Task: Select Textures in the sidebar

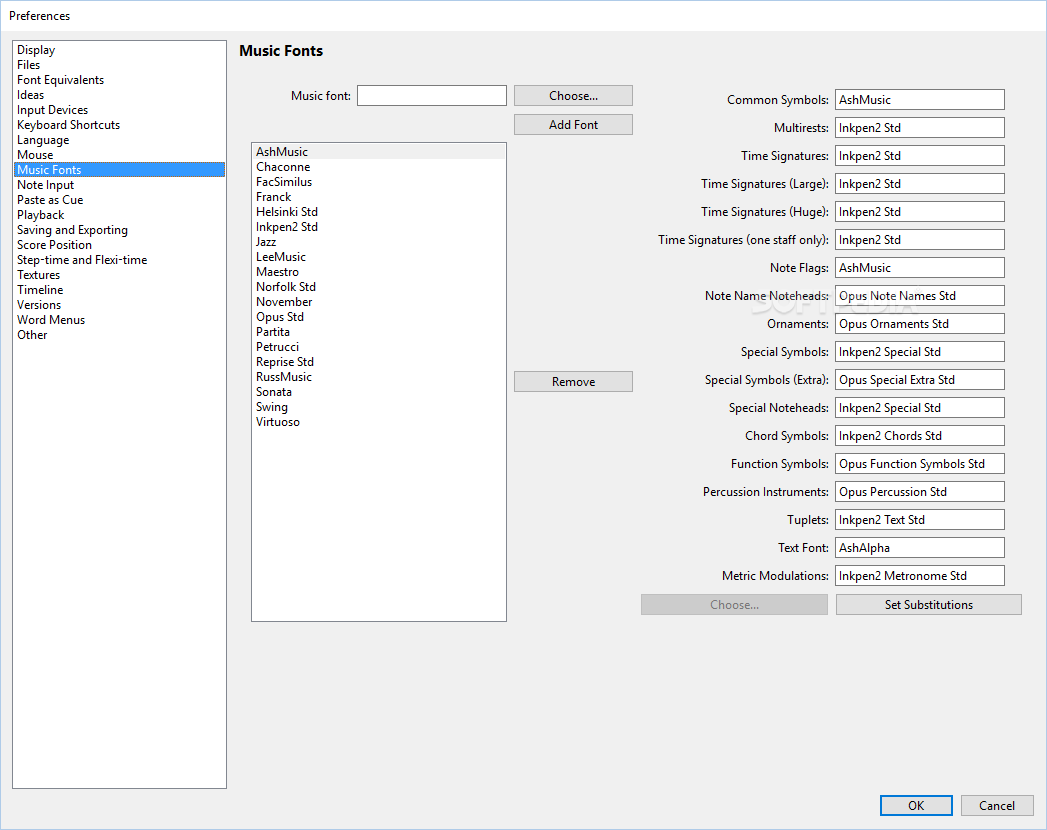Action: [x=119, y=275]
